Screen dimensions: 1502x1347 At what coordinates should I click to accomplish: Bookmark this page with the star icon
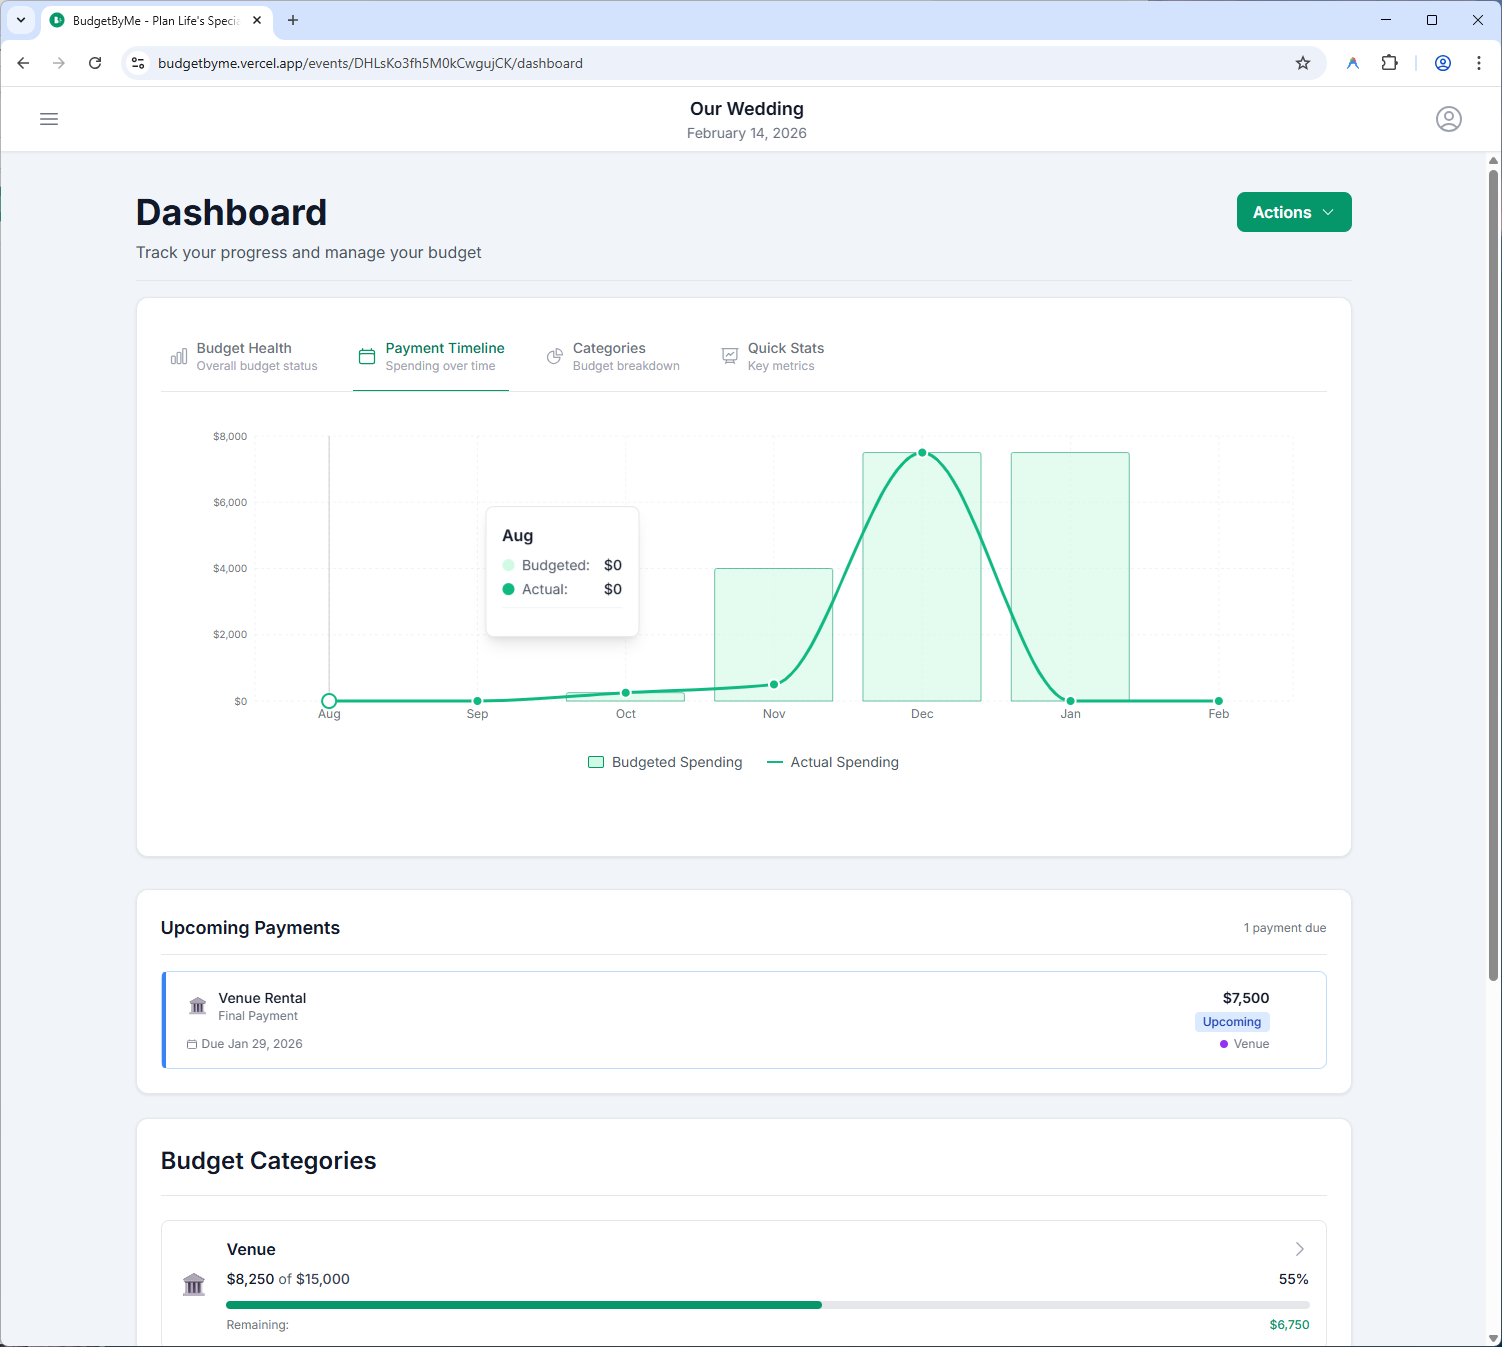tap(1302, 63)
